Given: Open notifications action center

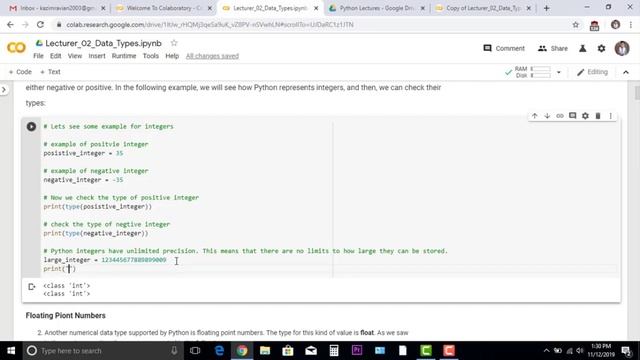Looking at the screenshot, I should click(626, 351).
